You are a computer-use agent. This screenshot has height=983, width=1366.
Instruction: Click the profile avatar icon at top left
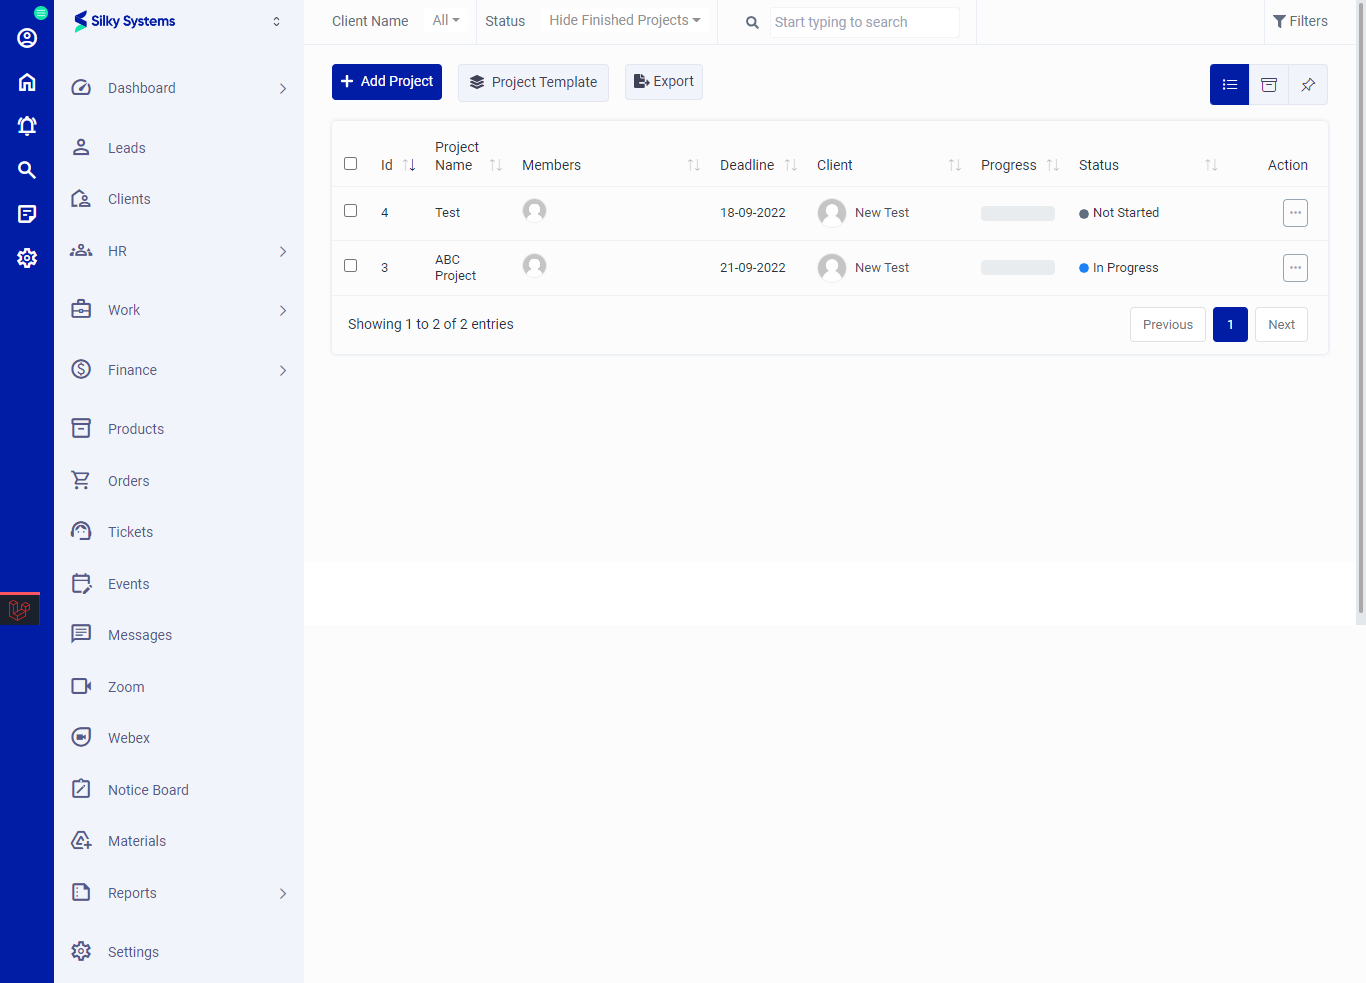(x=27, y=38)
